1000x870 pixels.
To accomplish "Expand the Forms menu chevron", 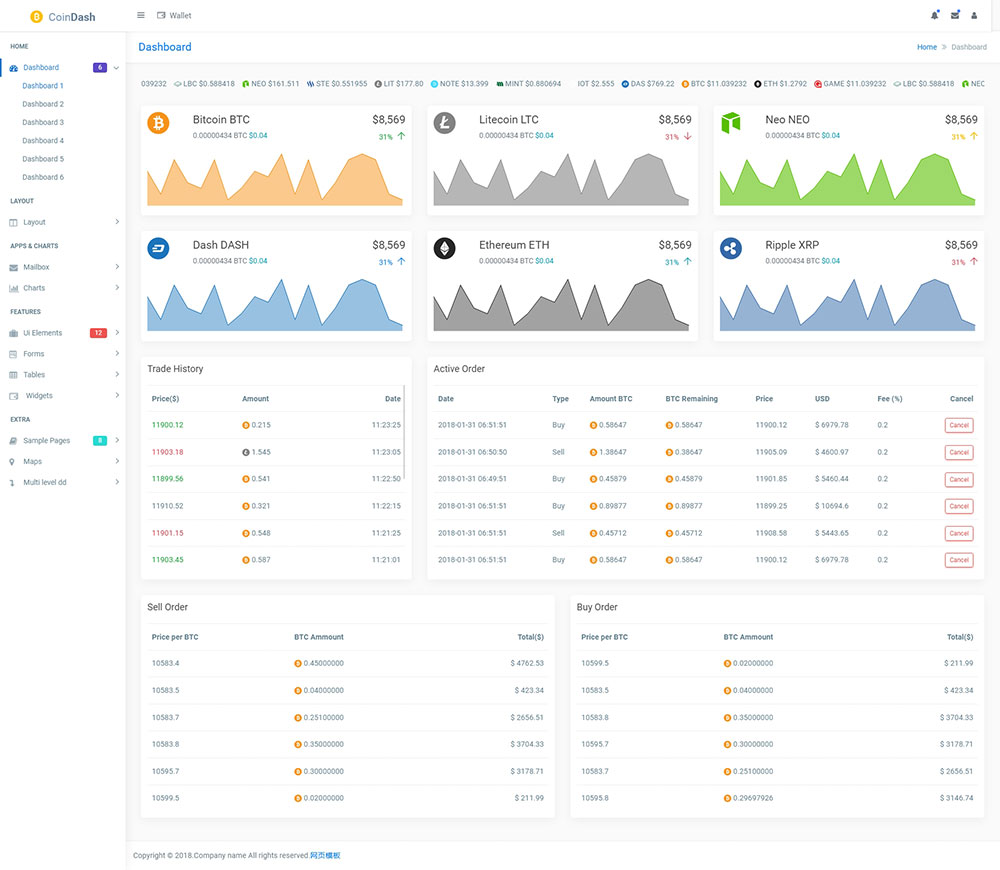I will tap(117, 353).
